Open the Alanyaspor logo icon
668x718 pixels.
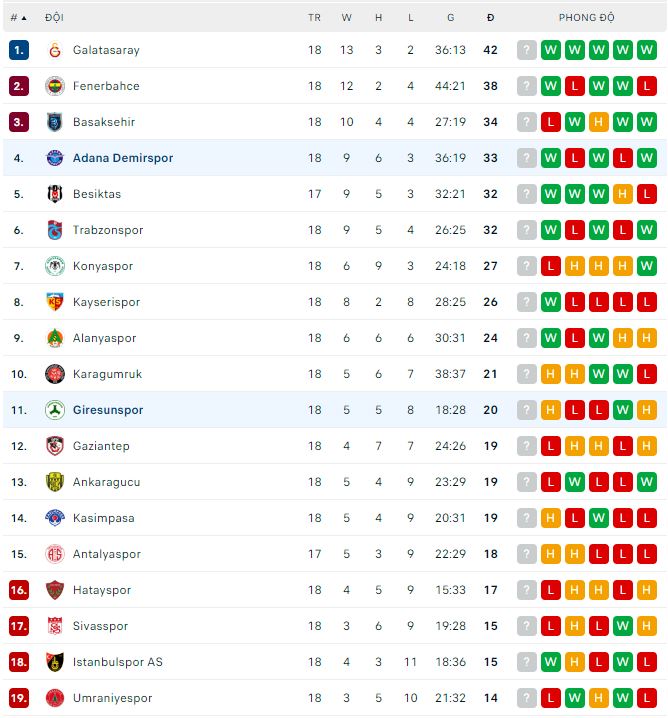(54, 338)
